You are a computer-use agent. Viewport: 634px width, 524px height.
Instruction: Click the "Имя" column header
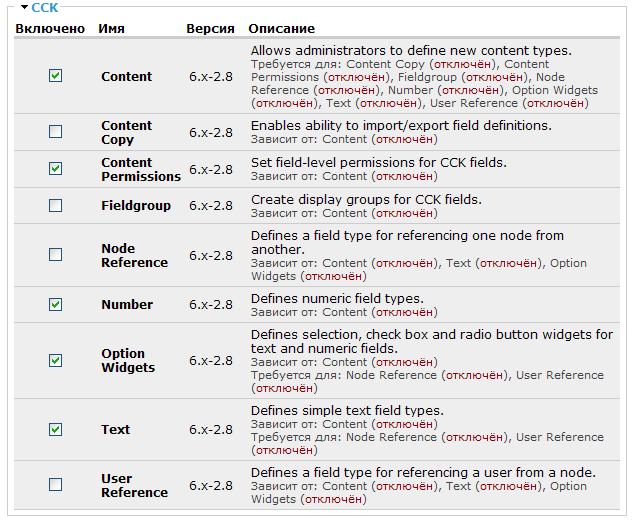pyautogui.click(x=112, y=29)
